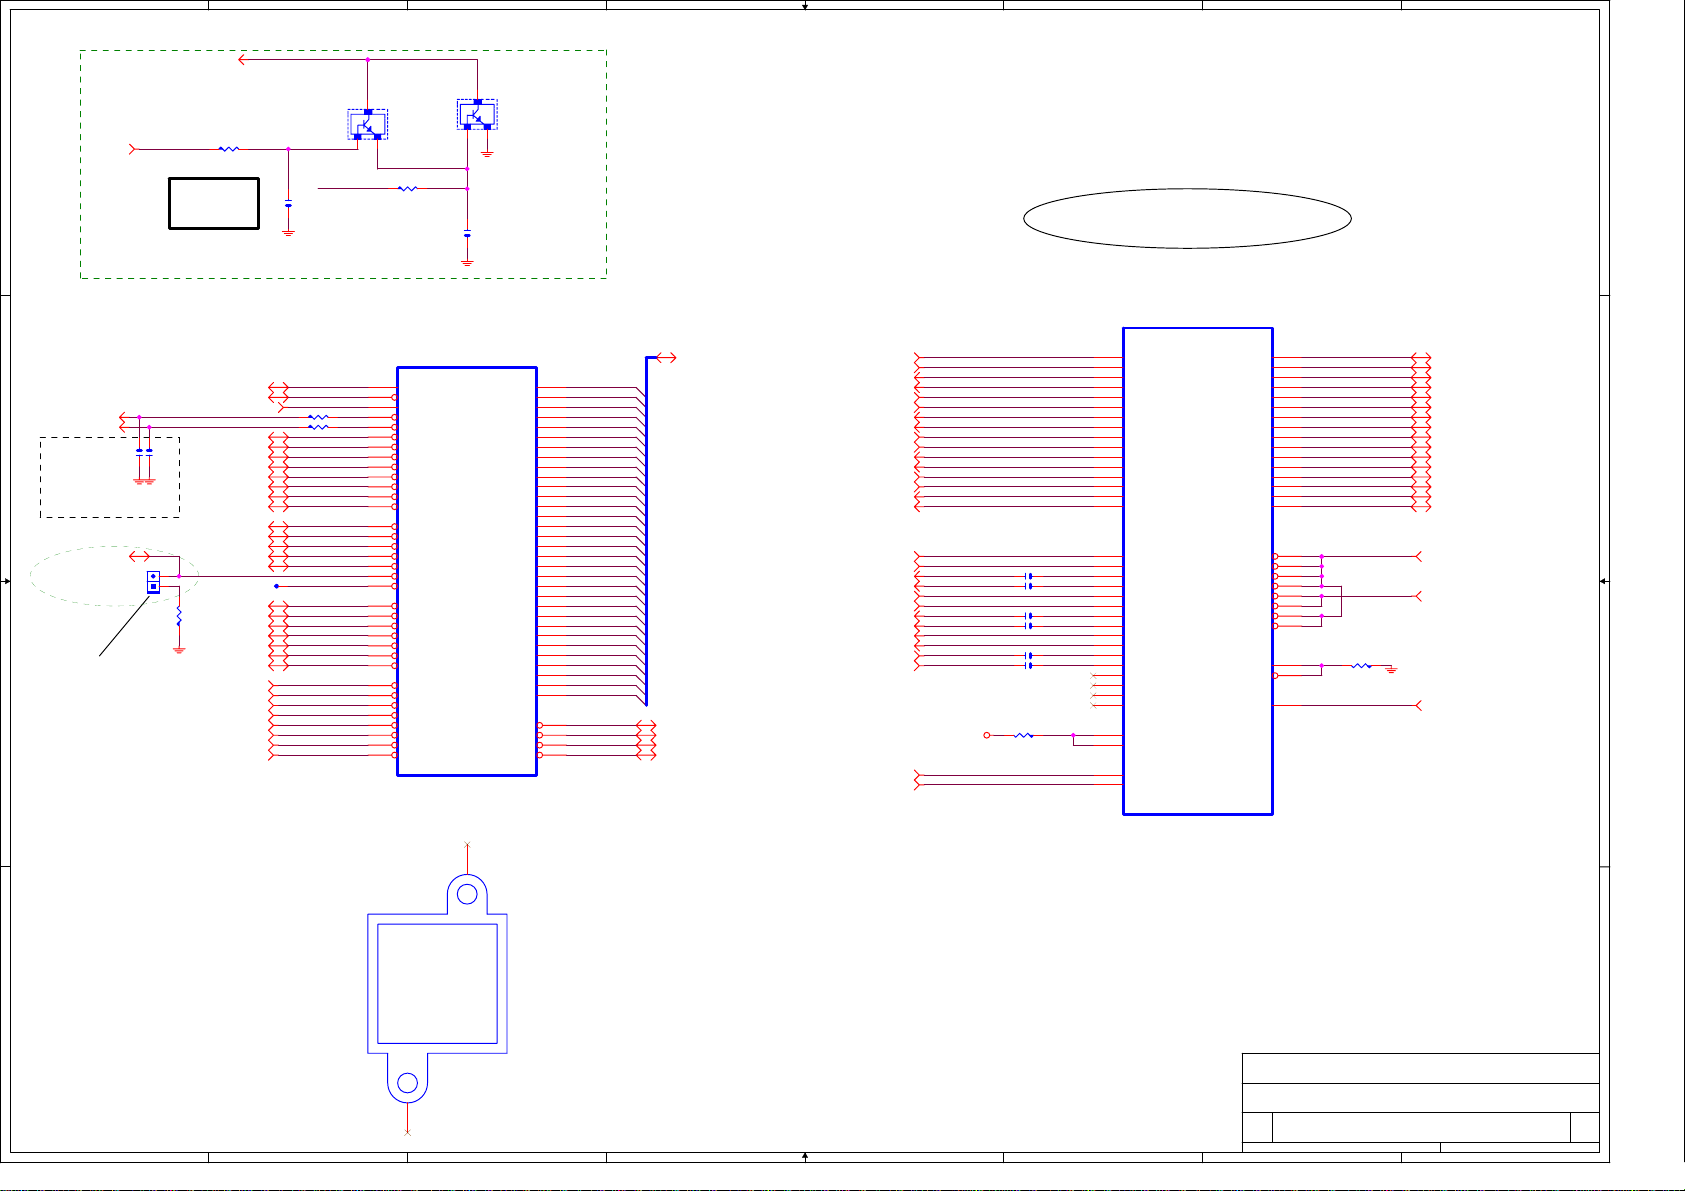Select the two-pin jumper header

(153, 582)
